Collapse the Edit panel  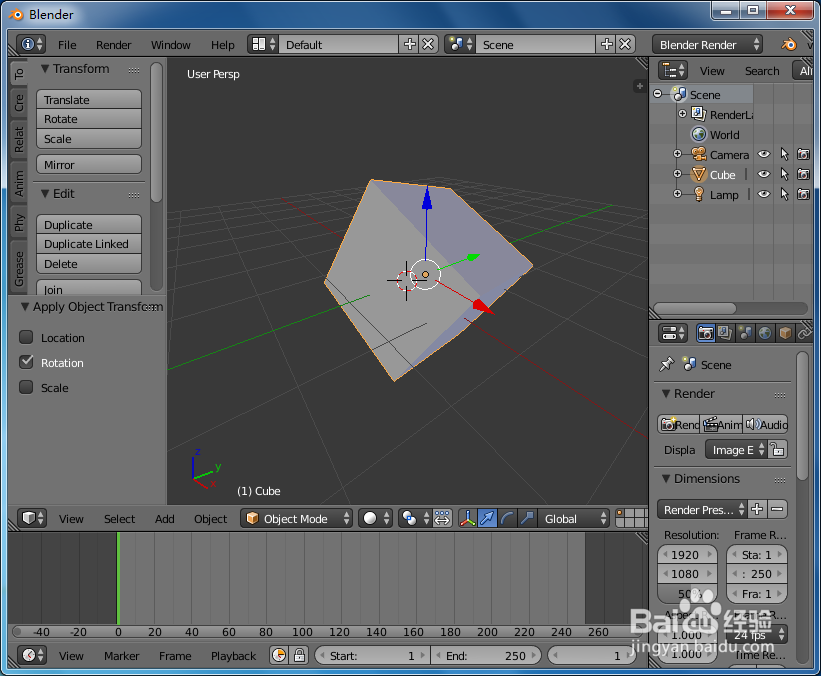(45, 194)
